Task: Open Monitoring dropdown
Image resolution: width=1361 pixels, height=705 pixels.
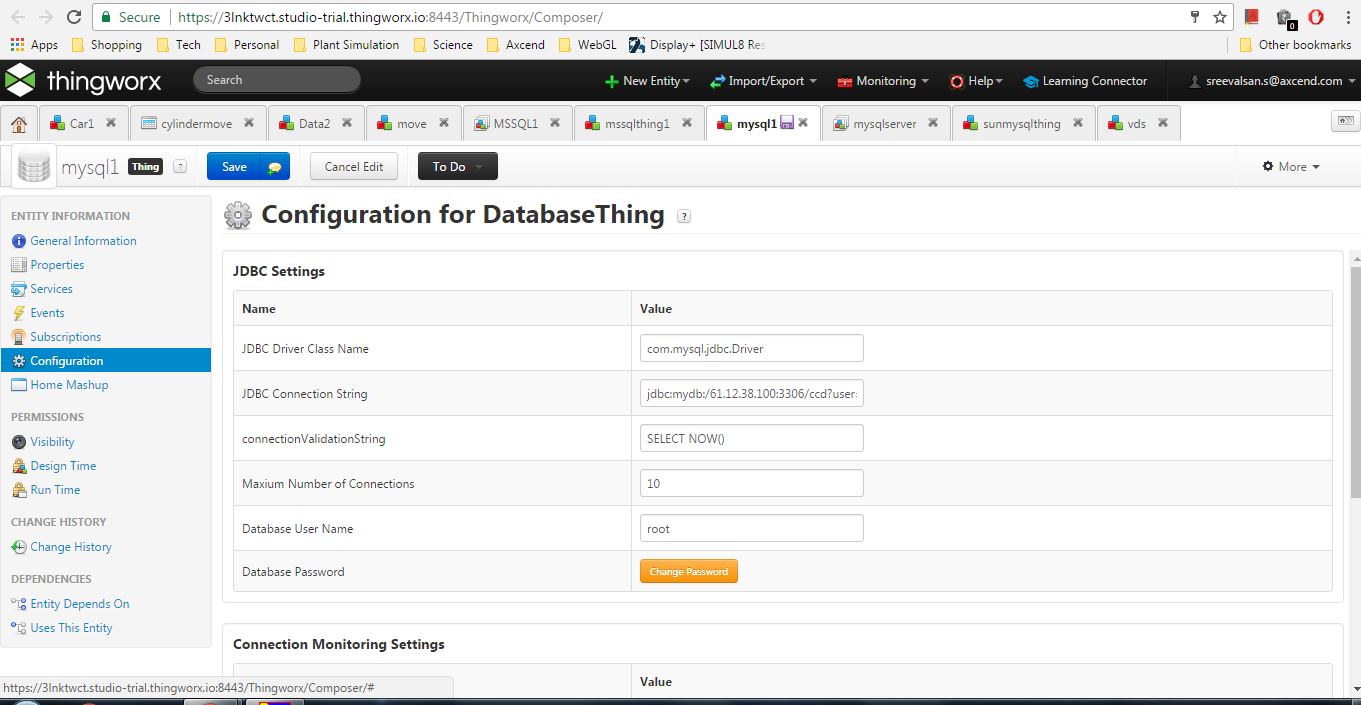Action: tap(883, 81)
